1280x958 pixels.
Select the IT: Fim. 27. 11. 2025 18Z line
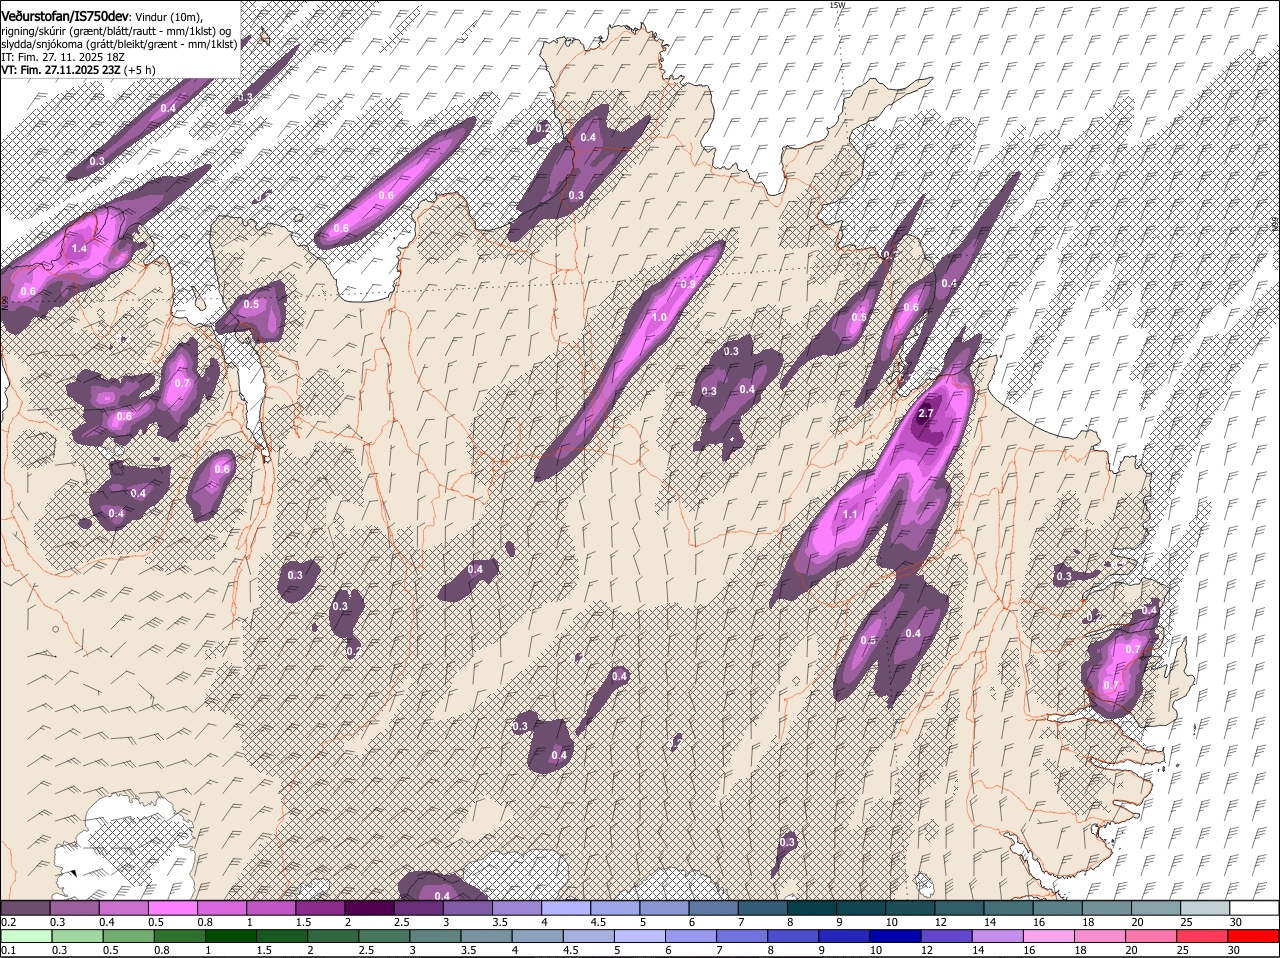[x=63, y=57]
